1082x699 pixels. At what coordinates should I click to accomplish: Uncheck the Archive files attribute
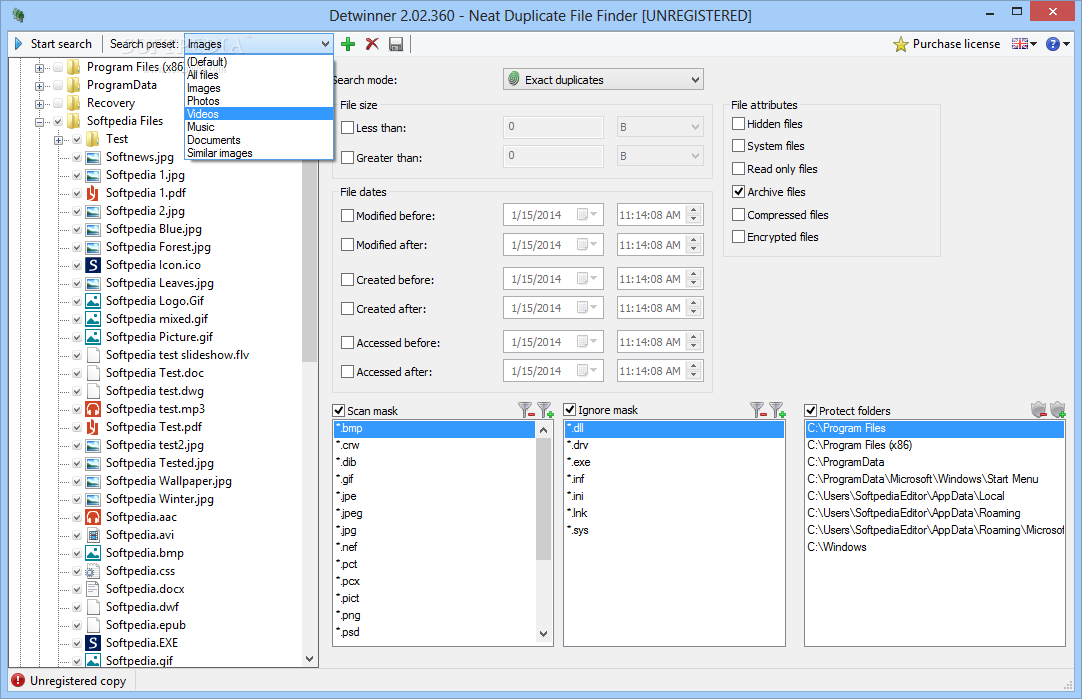[x=738, y=191]
